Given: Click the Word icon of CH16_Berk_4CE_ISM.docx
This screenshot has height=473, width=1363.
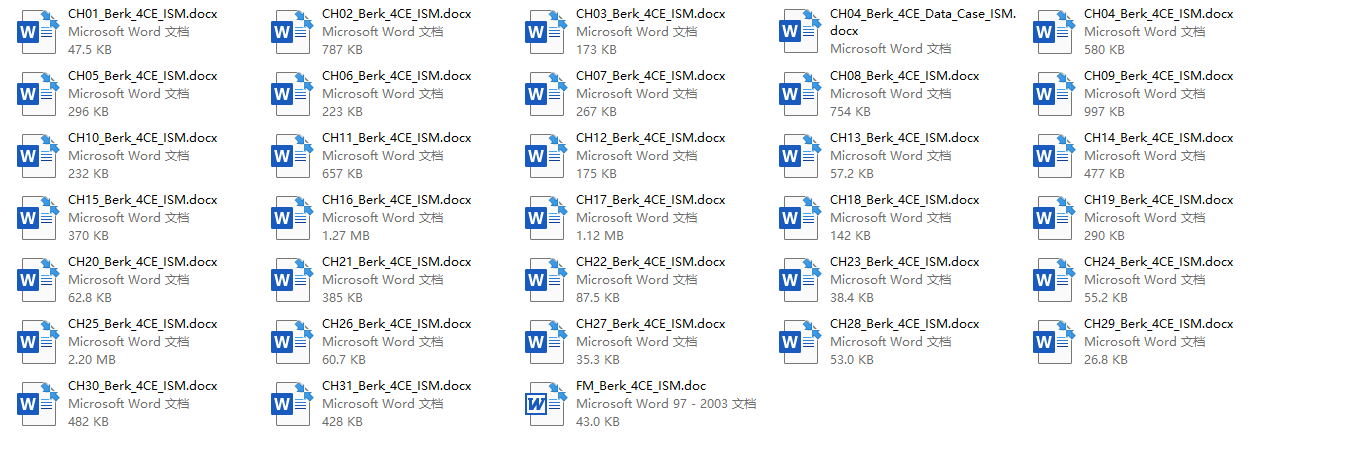Looking at the screenshot, I should coord(293,218).
